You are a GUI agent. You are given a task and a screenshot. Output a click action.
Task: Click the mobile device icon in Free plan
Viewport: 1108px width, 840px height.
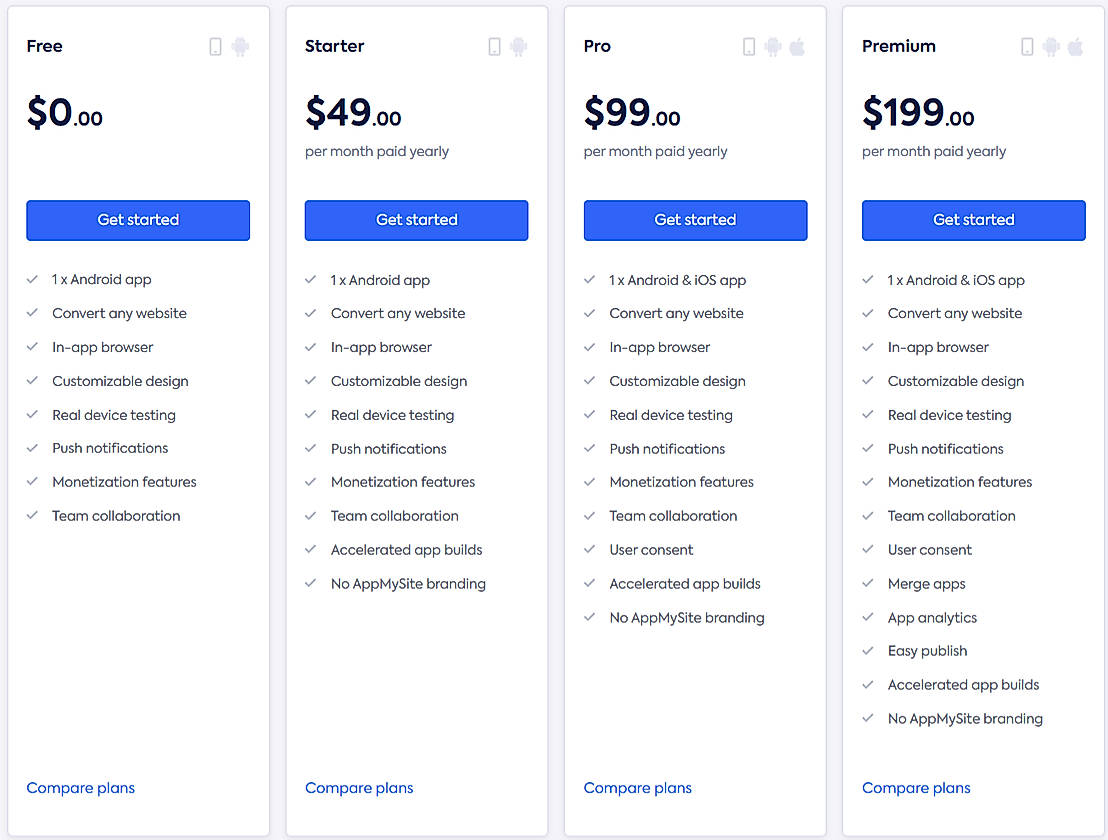coord(215,46)
